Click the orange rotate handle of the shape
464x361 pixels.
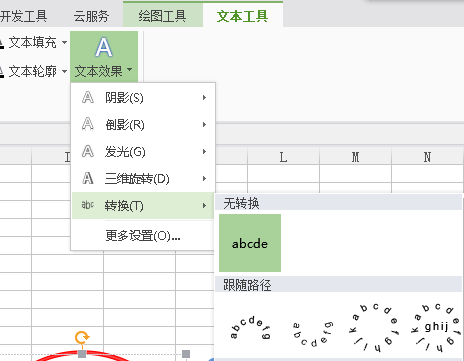coord(82,338)
